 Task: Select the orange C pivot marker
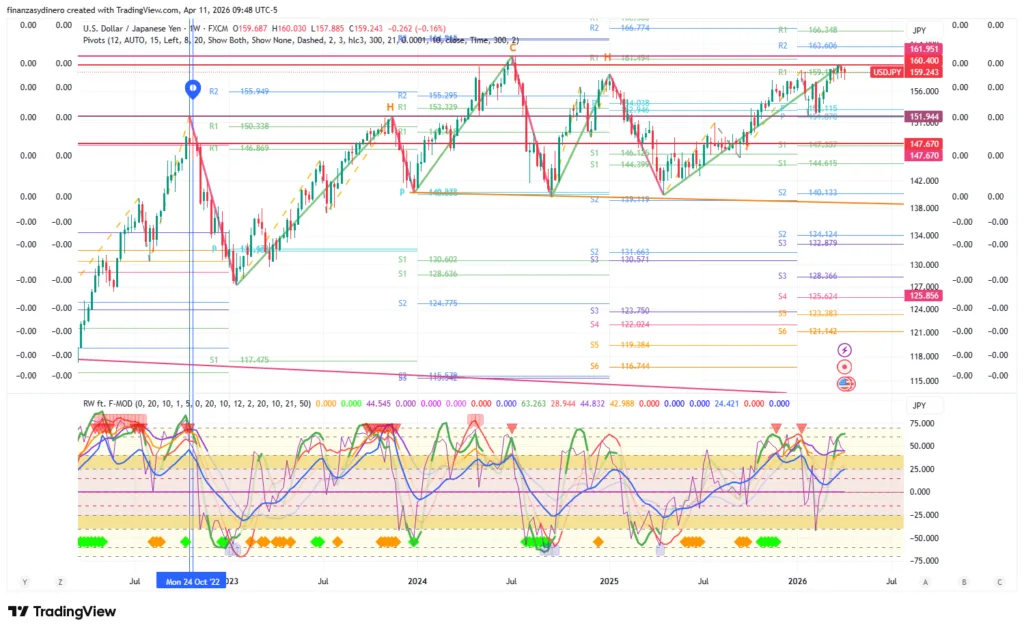click(513, 47)
